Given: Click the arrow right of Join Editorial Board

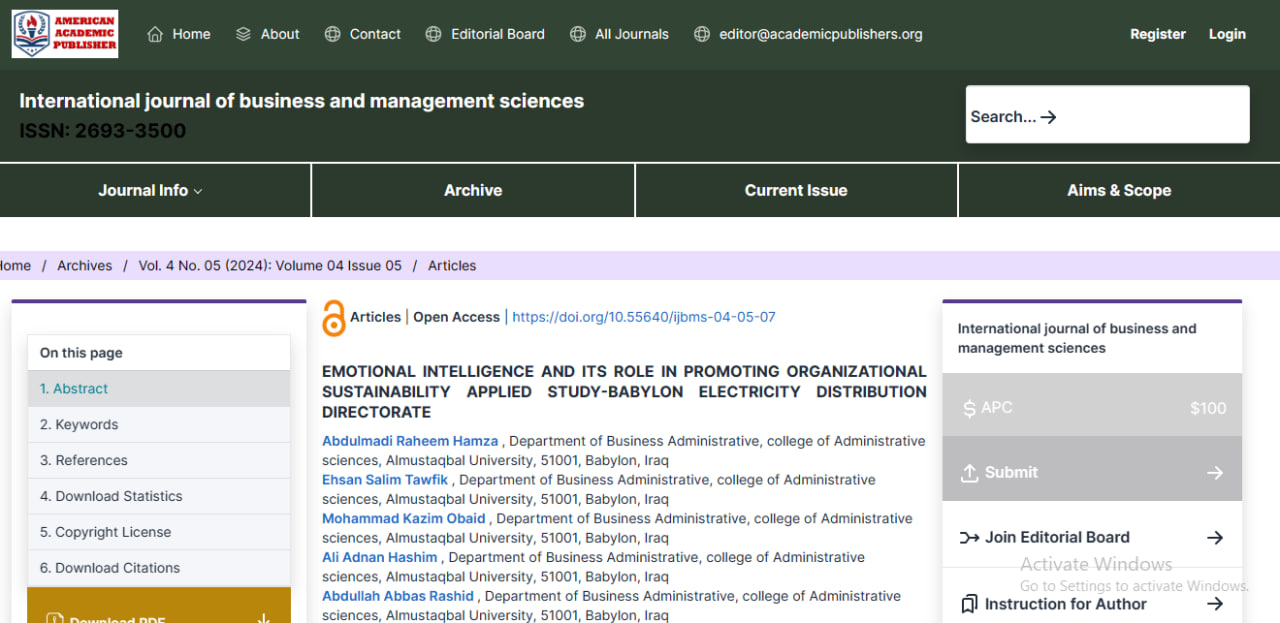Looking at the screenshot, I should [x=1215, y=538].
